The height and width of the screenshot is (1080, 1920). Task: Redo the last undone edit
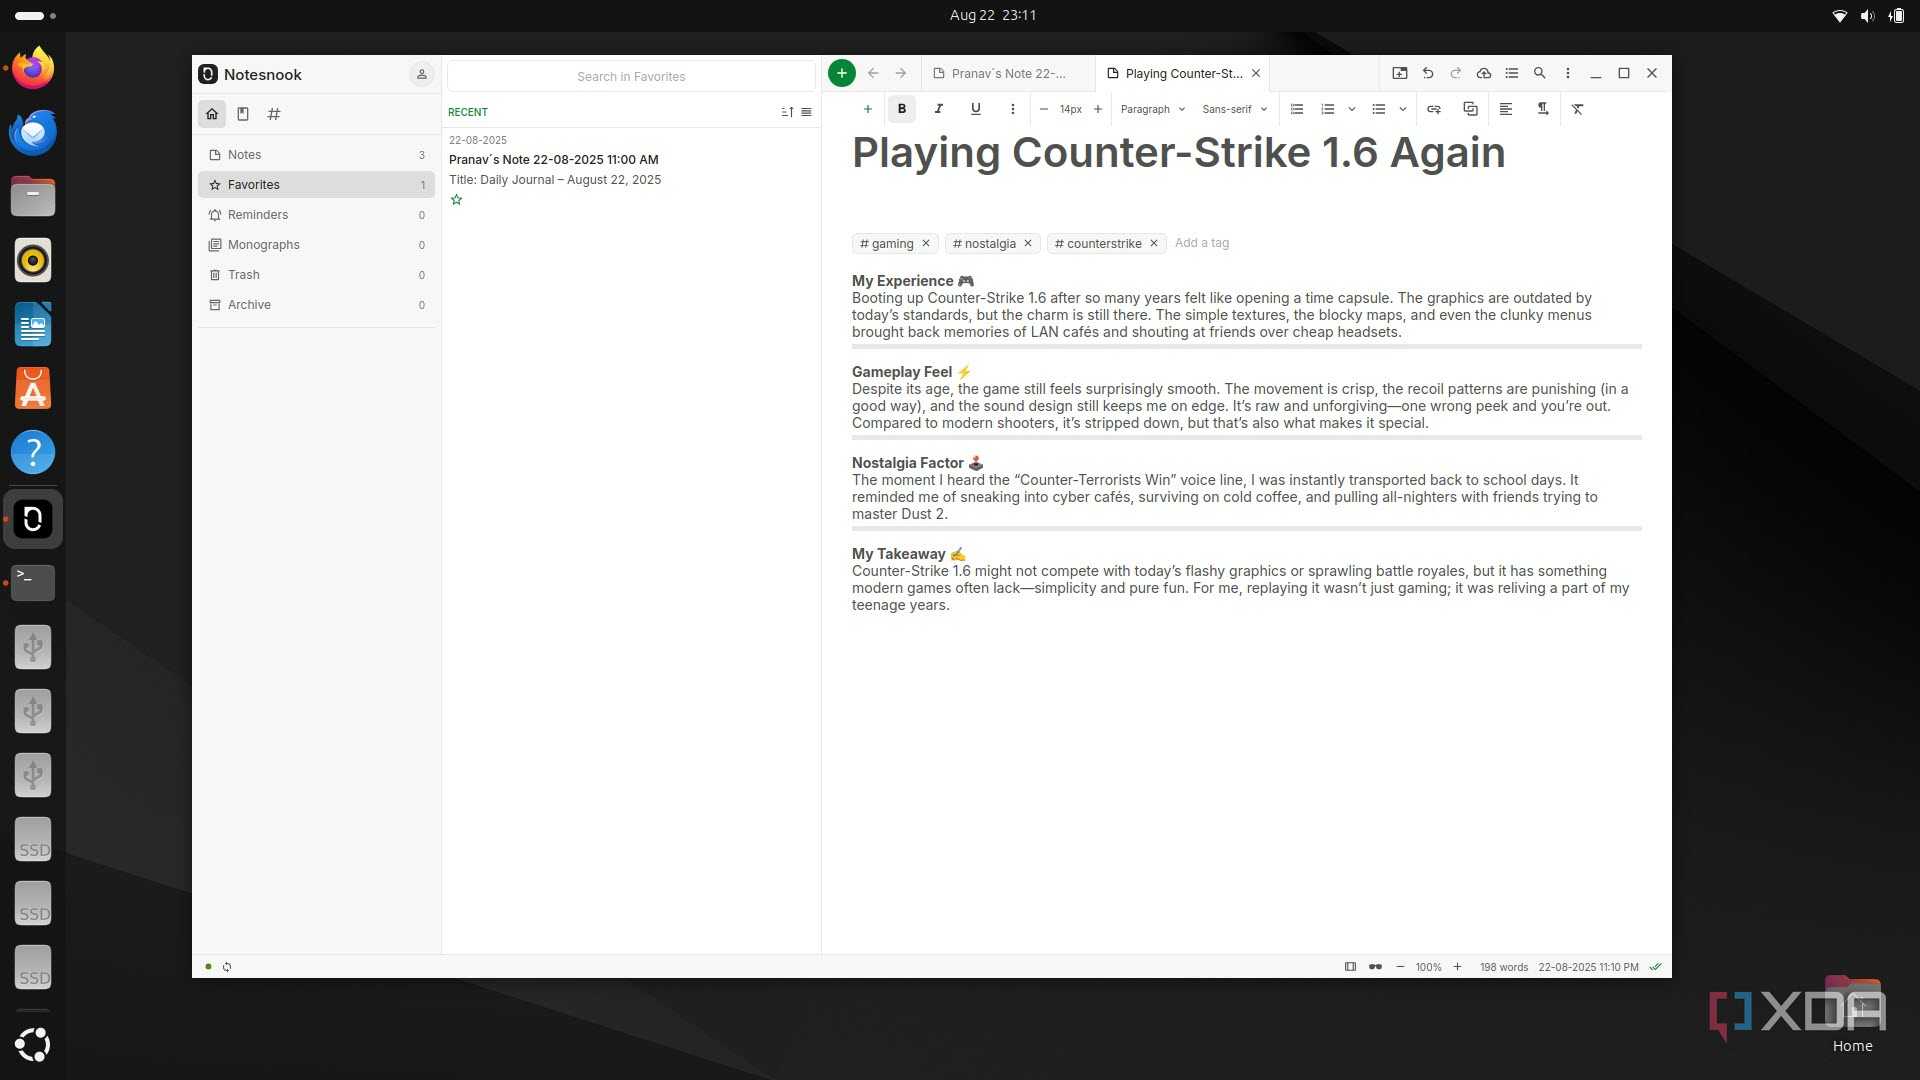tap(1455, 73)
